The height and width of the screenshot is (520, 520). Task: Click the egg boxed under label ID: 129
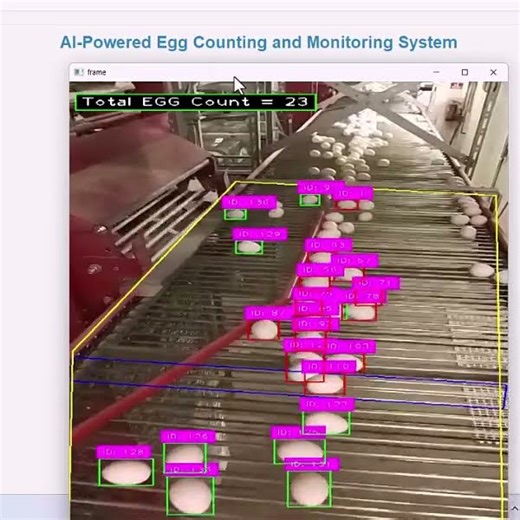coord(249,247)
